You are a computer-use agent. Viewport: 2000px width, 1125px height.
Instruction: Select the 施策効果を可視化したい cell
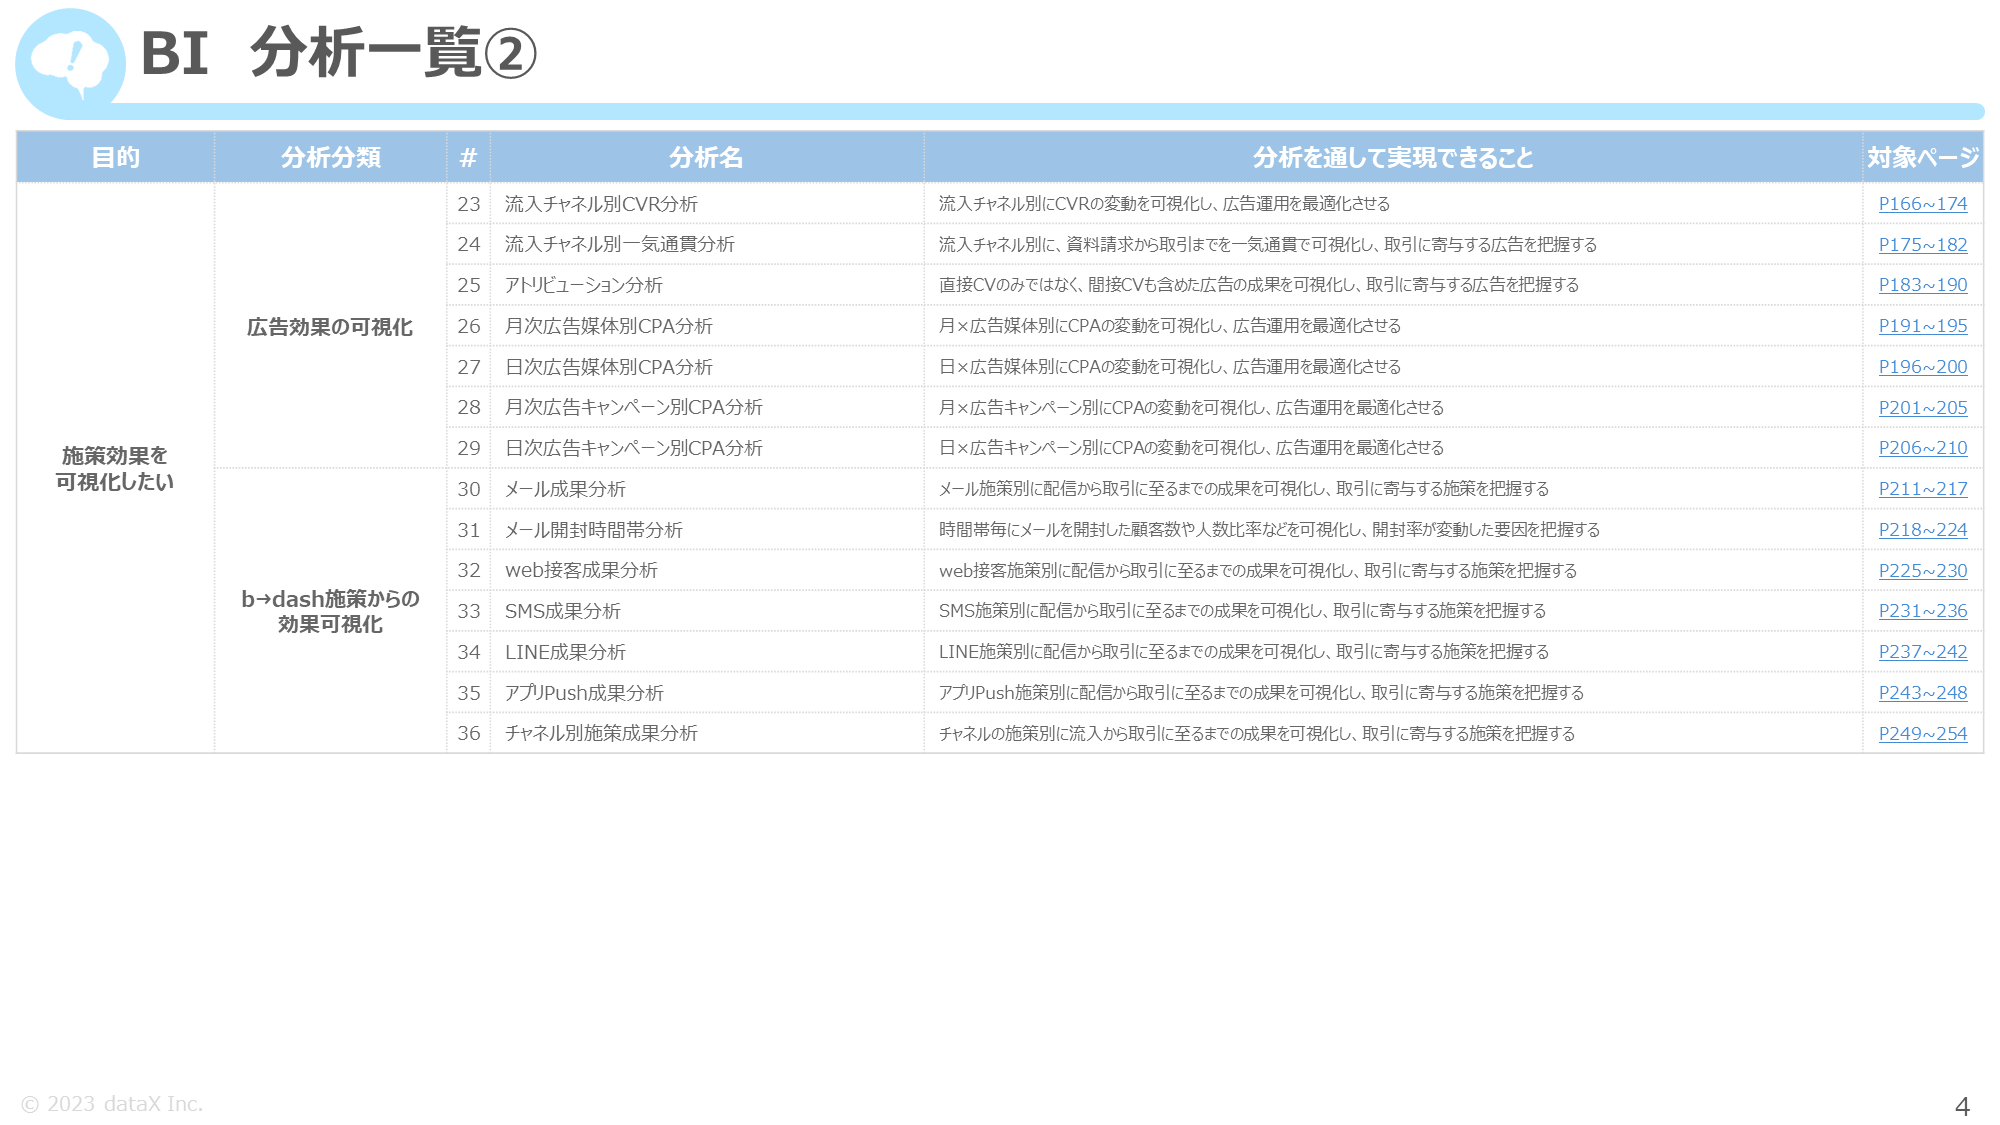pyautogui.click(x=115, y=468)
